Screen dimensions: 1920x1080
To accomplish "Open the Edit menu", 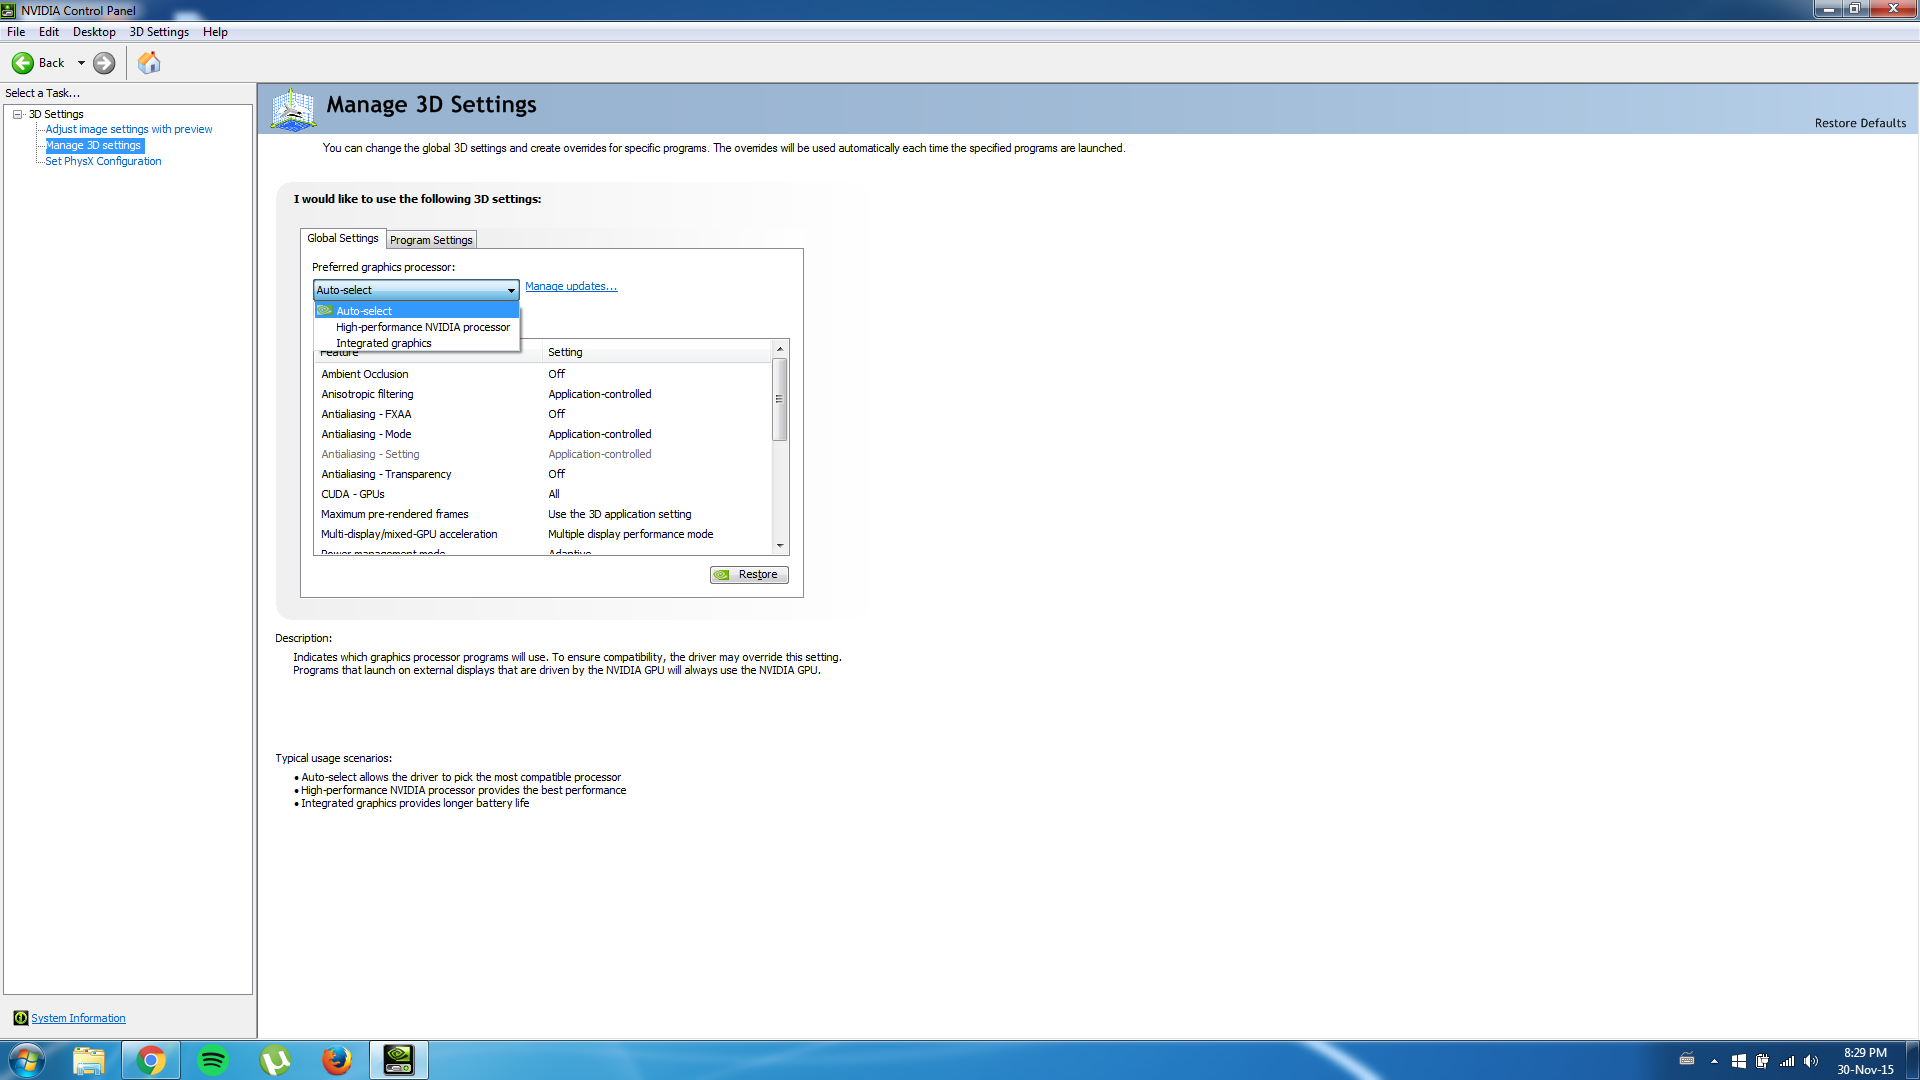I will tap(49, 32).
